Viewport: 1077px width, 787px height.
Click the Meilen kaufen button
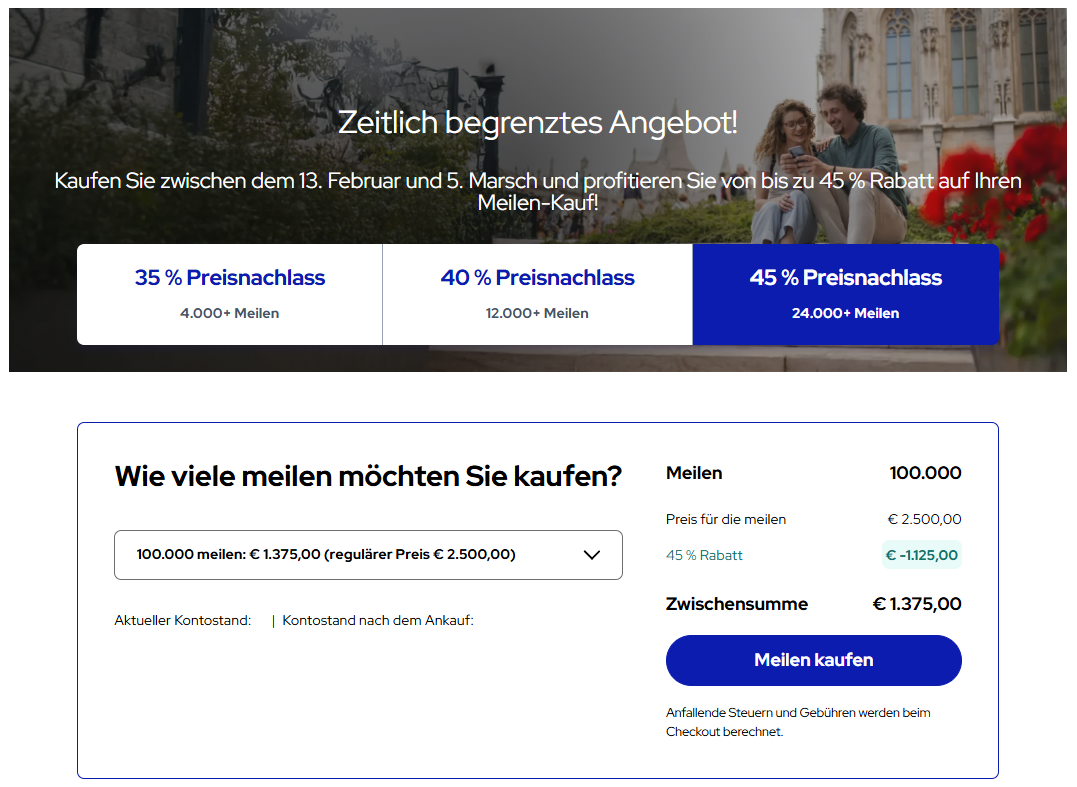click(x=812, y=660)
